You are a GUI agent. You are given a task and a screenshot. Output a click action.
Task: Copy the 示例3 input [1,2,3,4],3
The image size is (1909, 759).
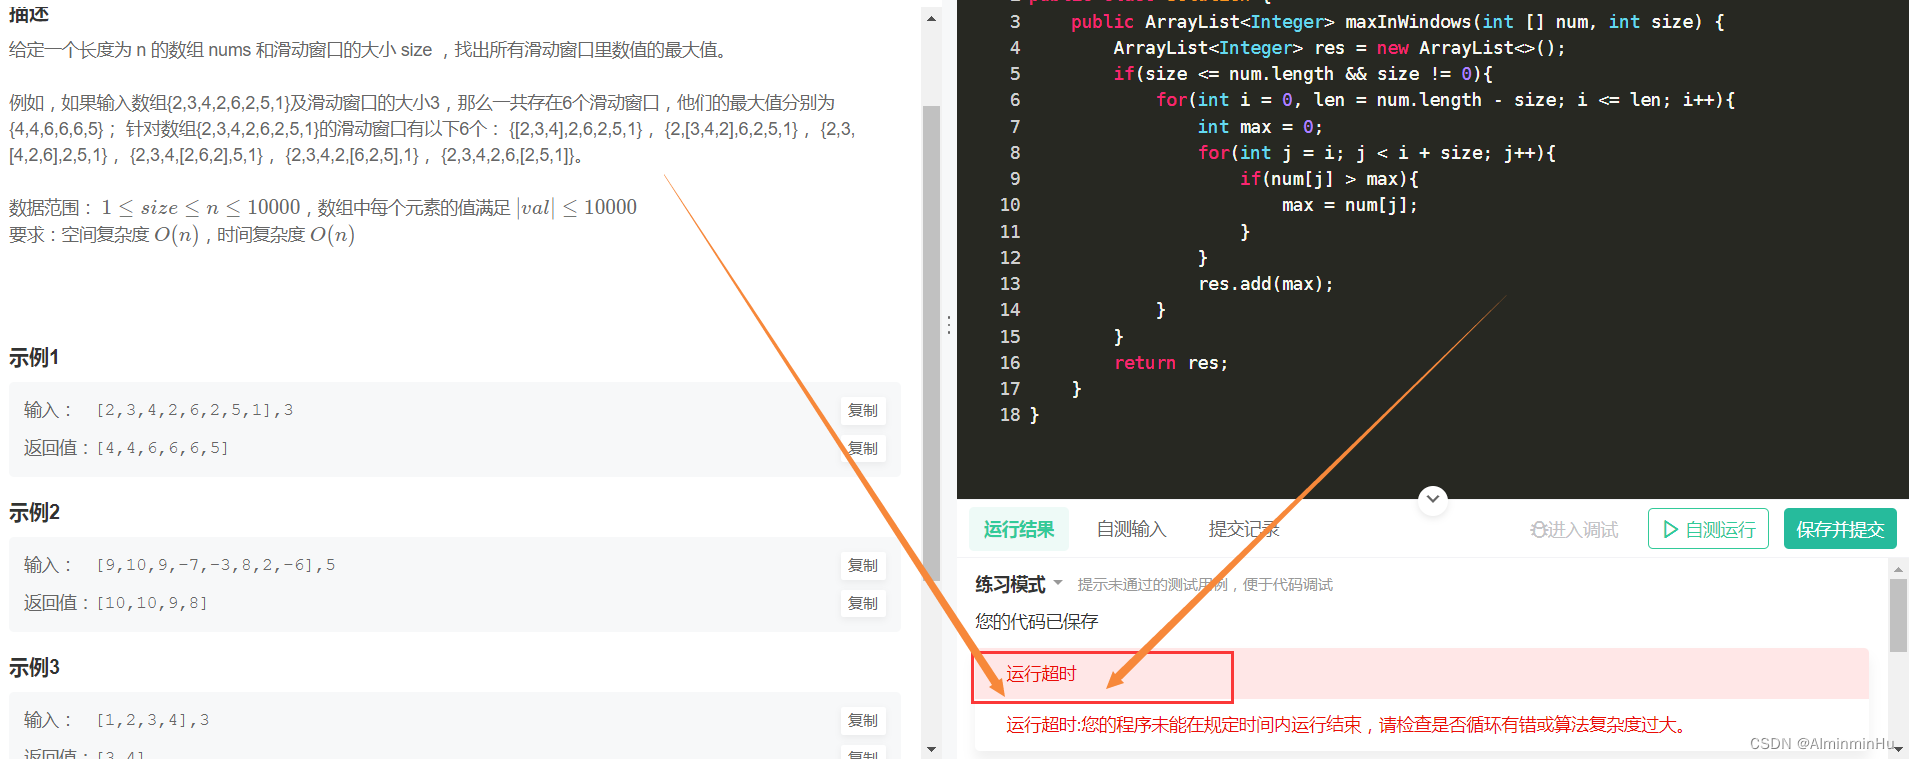pyautogui.click(x=862, y=720)
